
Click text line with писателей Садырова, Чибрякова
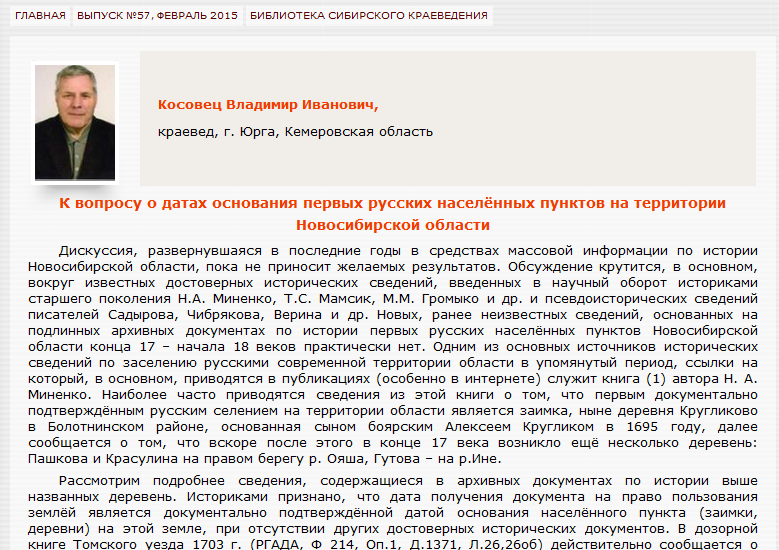click(x=392, y=314)
